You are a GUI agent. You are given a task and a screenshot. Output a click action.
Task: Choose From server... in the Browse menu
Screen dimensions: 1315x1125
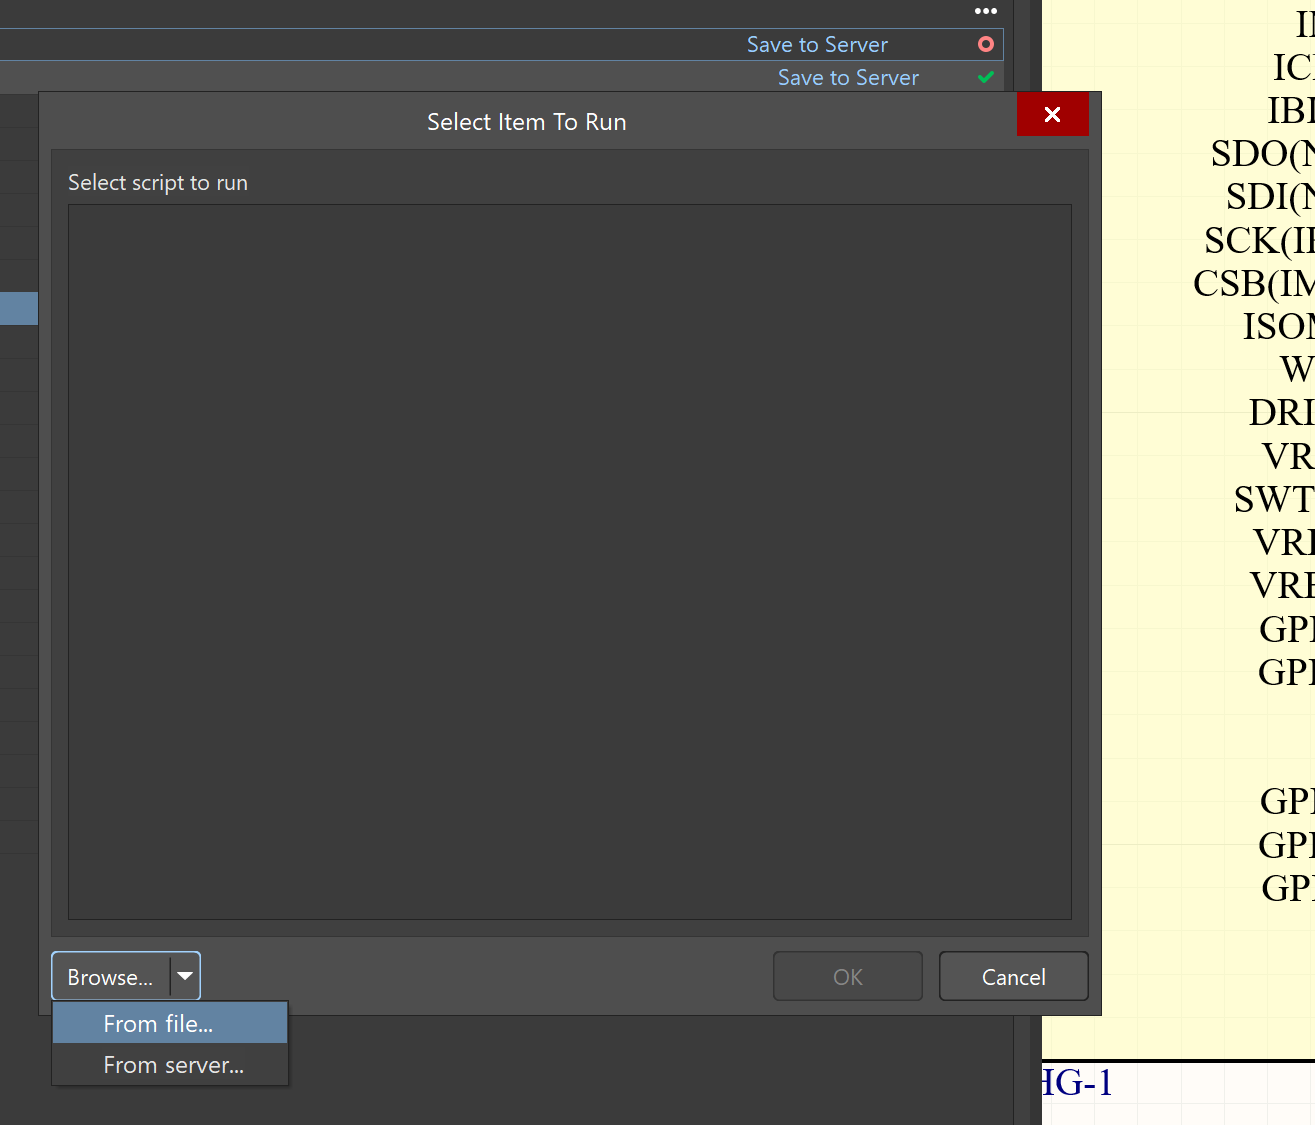pyautogui.click(x=170, y=1065)
